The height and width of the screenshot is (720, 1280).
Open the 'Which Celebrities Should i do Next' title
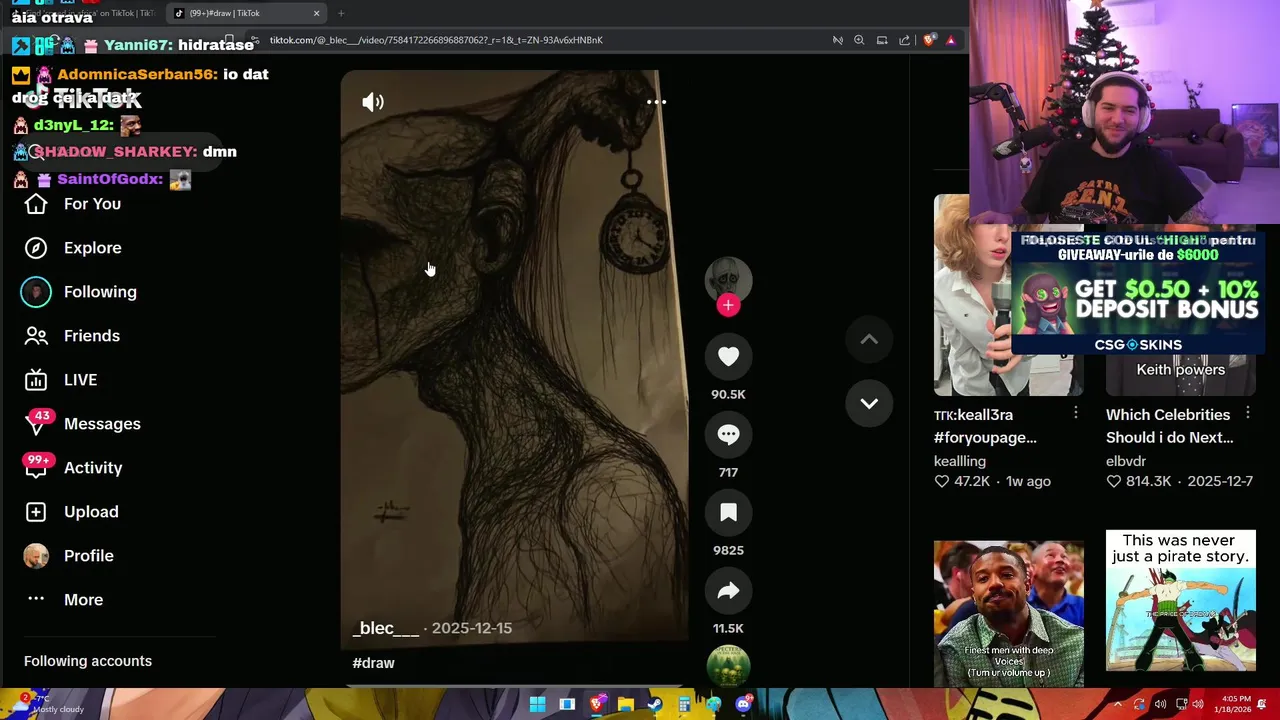click(x=1169, y=426)
